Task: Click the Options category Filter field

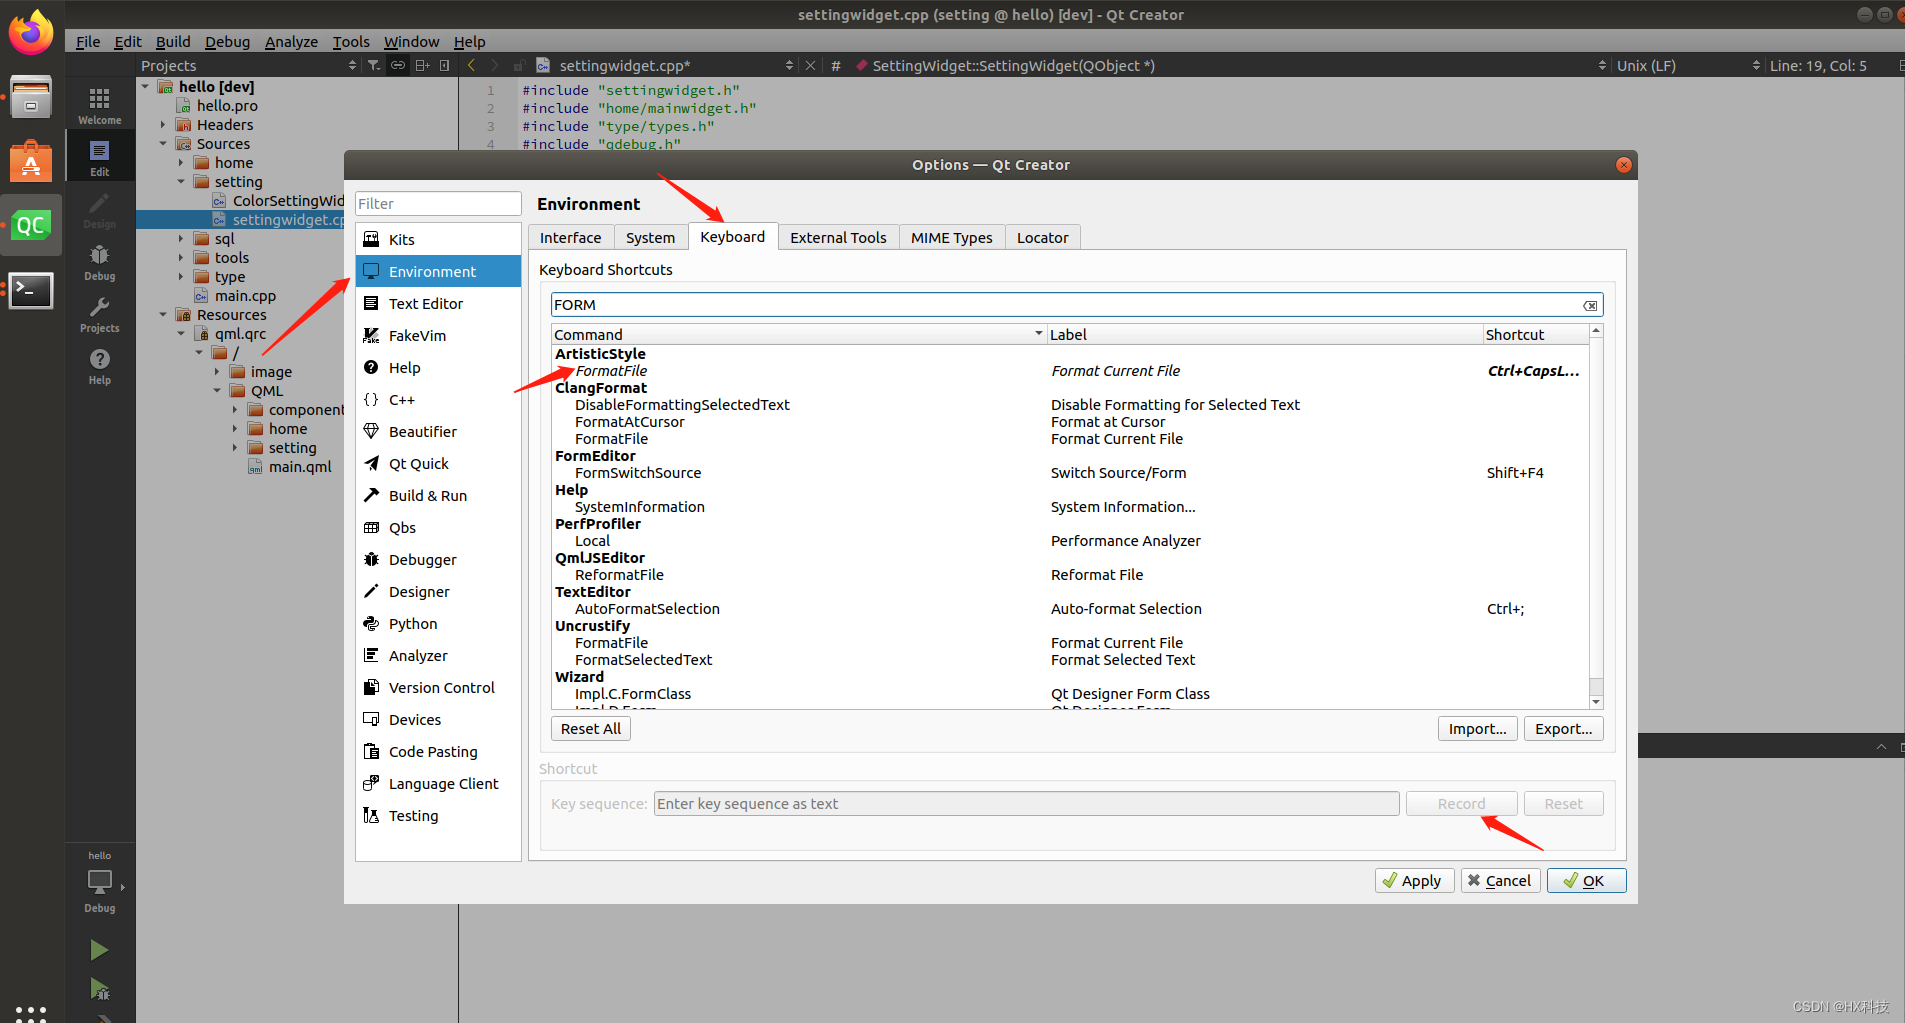Action: click(438, 204)
